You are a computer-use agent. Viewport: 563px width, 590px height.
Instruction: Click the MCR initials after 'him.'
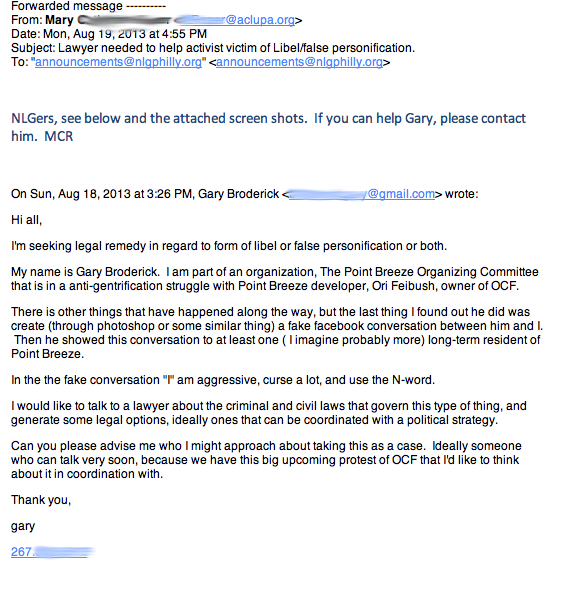click(59, 136)
